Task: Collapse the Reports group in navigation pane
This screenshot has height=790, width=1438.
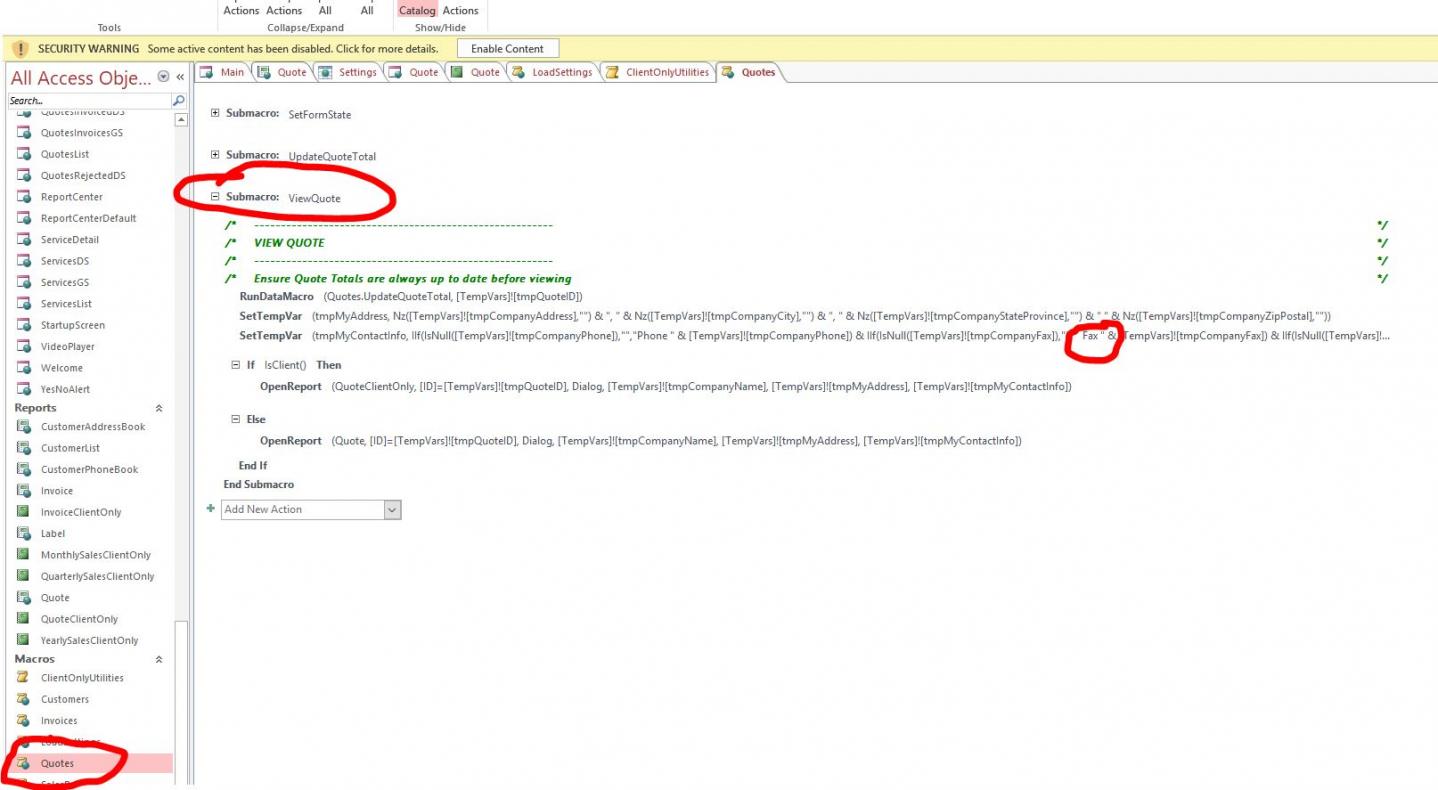Action: (x=158, y=408)
